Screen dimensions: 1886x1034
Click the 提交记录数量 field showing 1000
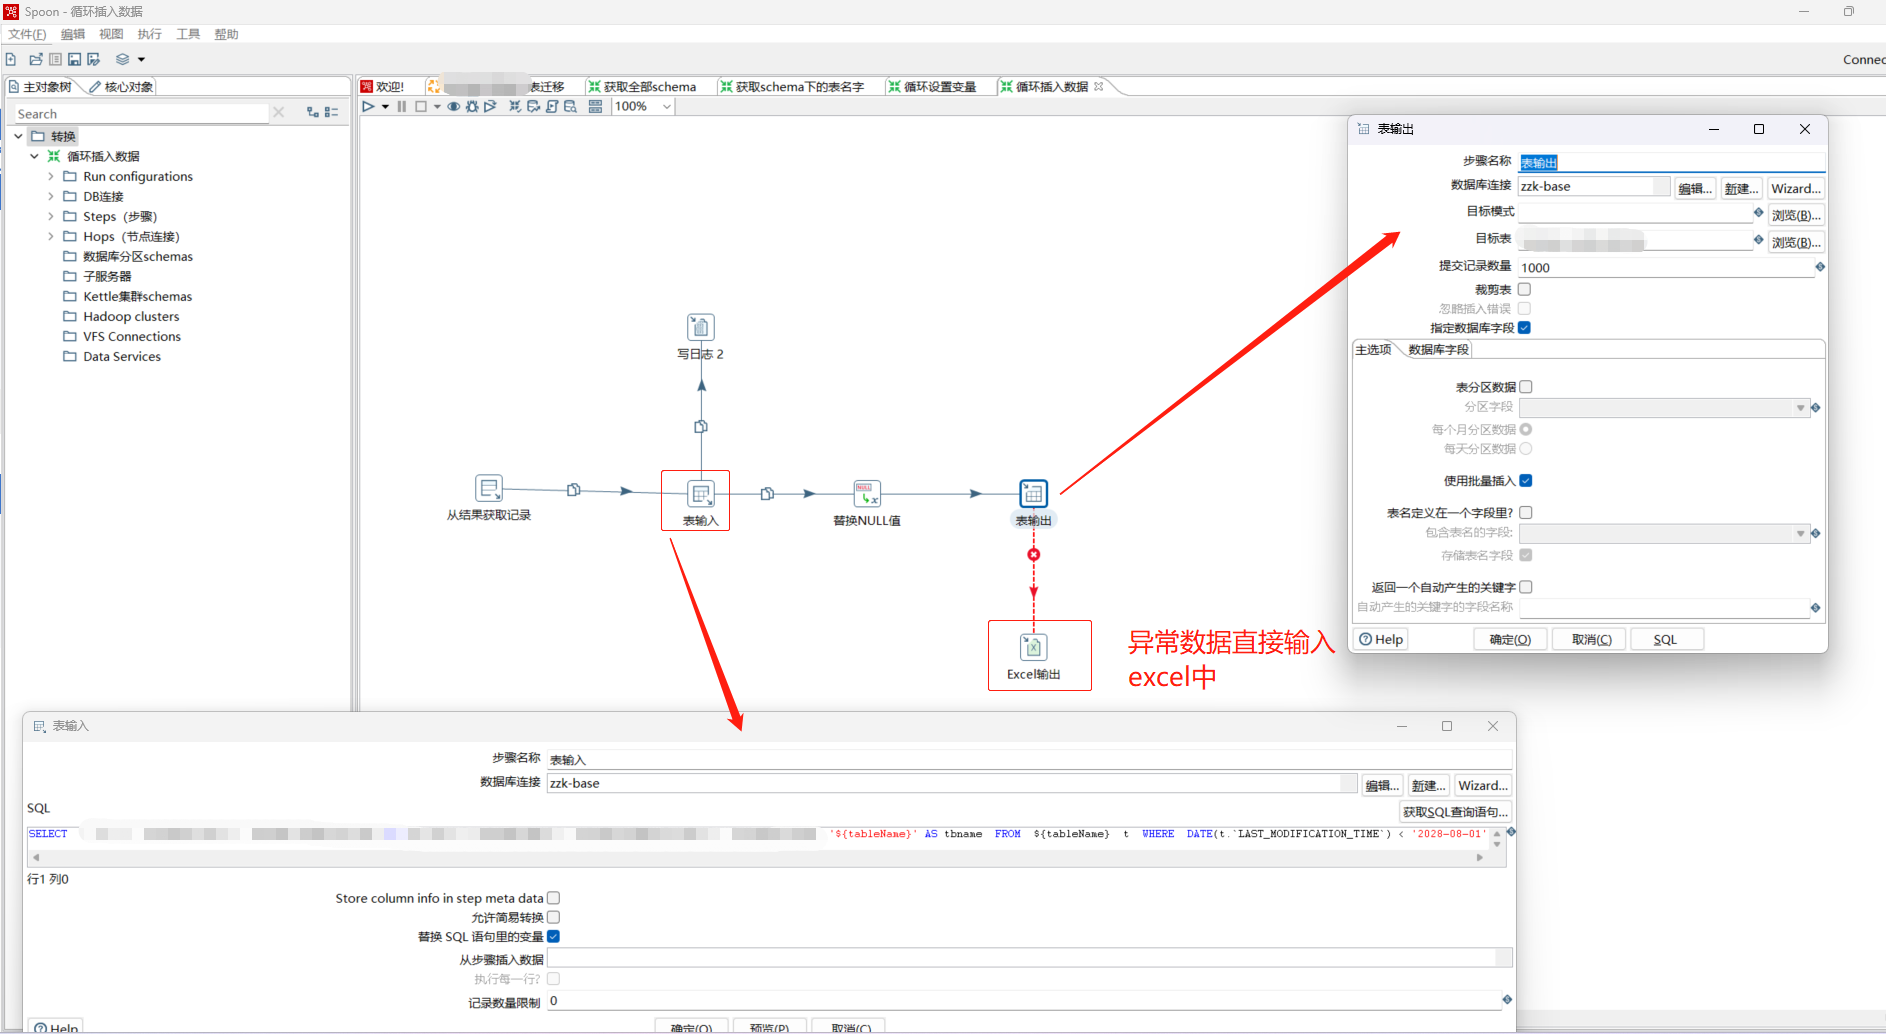pos(1666,267)
